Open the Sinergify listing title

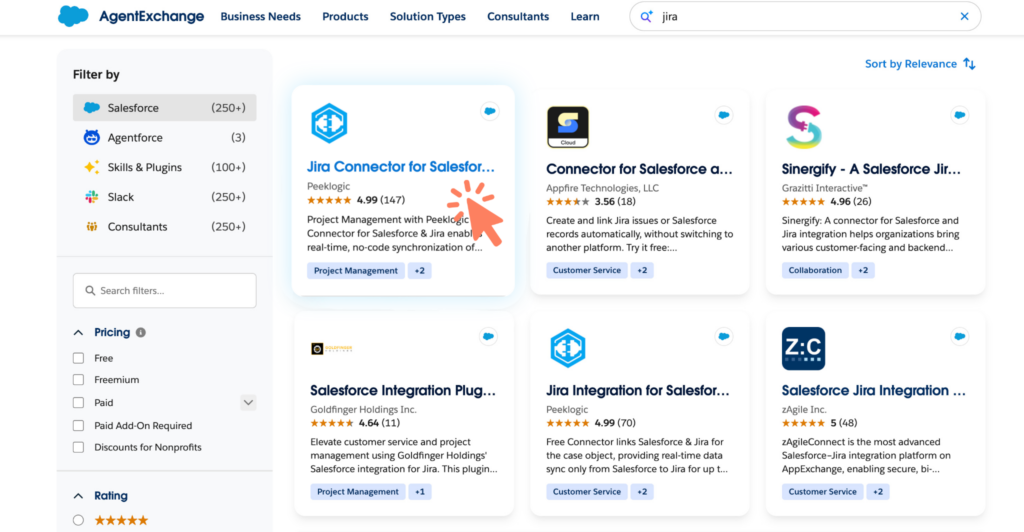pos(871,169)
